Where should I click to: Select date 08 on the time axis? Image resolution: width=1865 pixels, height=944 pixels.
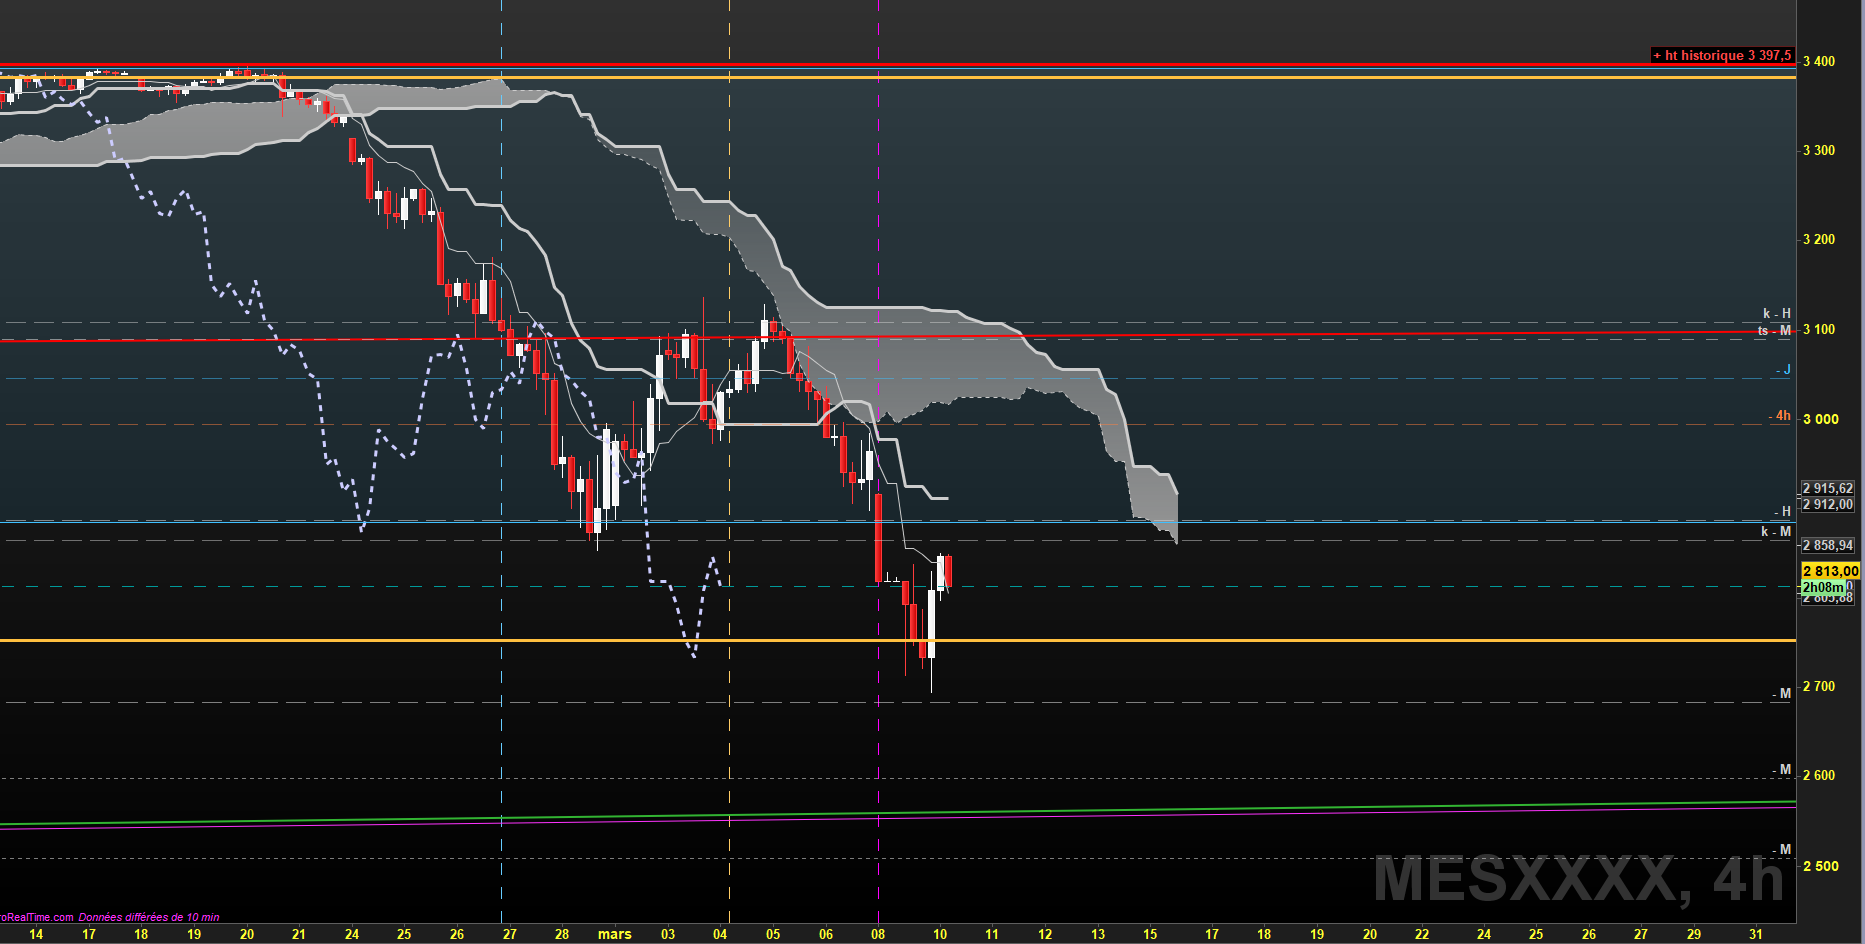click(x=878, y=934)
